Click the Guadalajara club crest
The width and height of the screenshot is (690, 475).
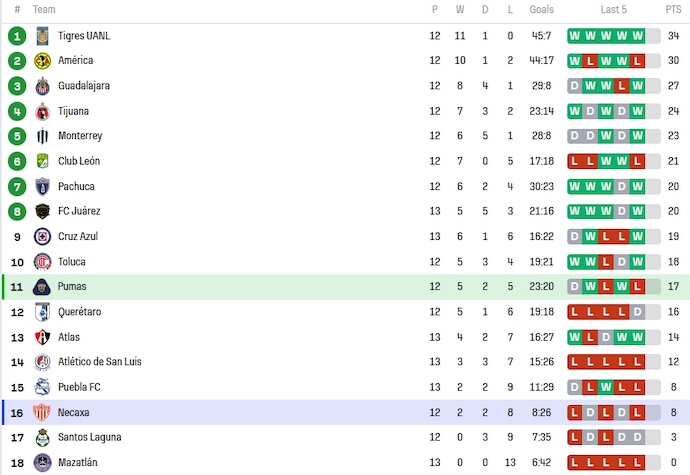[x=43, y=86]
